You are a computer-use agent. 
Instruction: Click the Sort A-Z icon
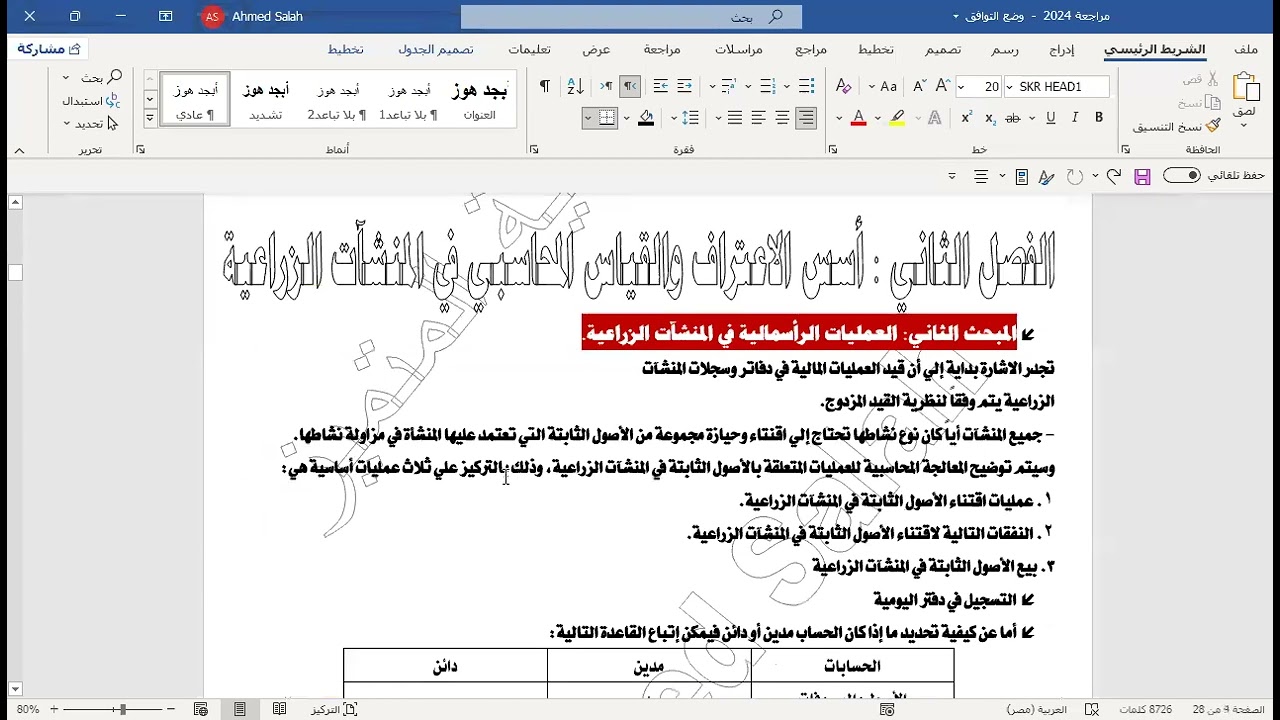(575, 87)
